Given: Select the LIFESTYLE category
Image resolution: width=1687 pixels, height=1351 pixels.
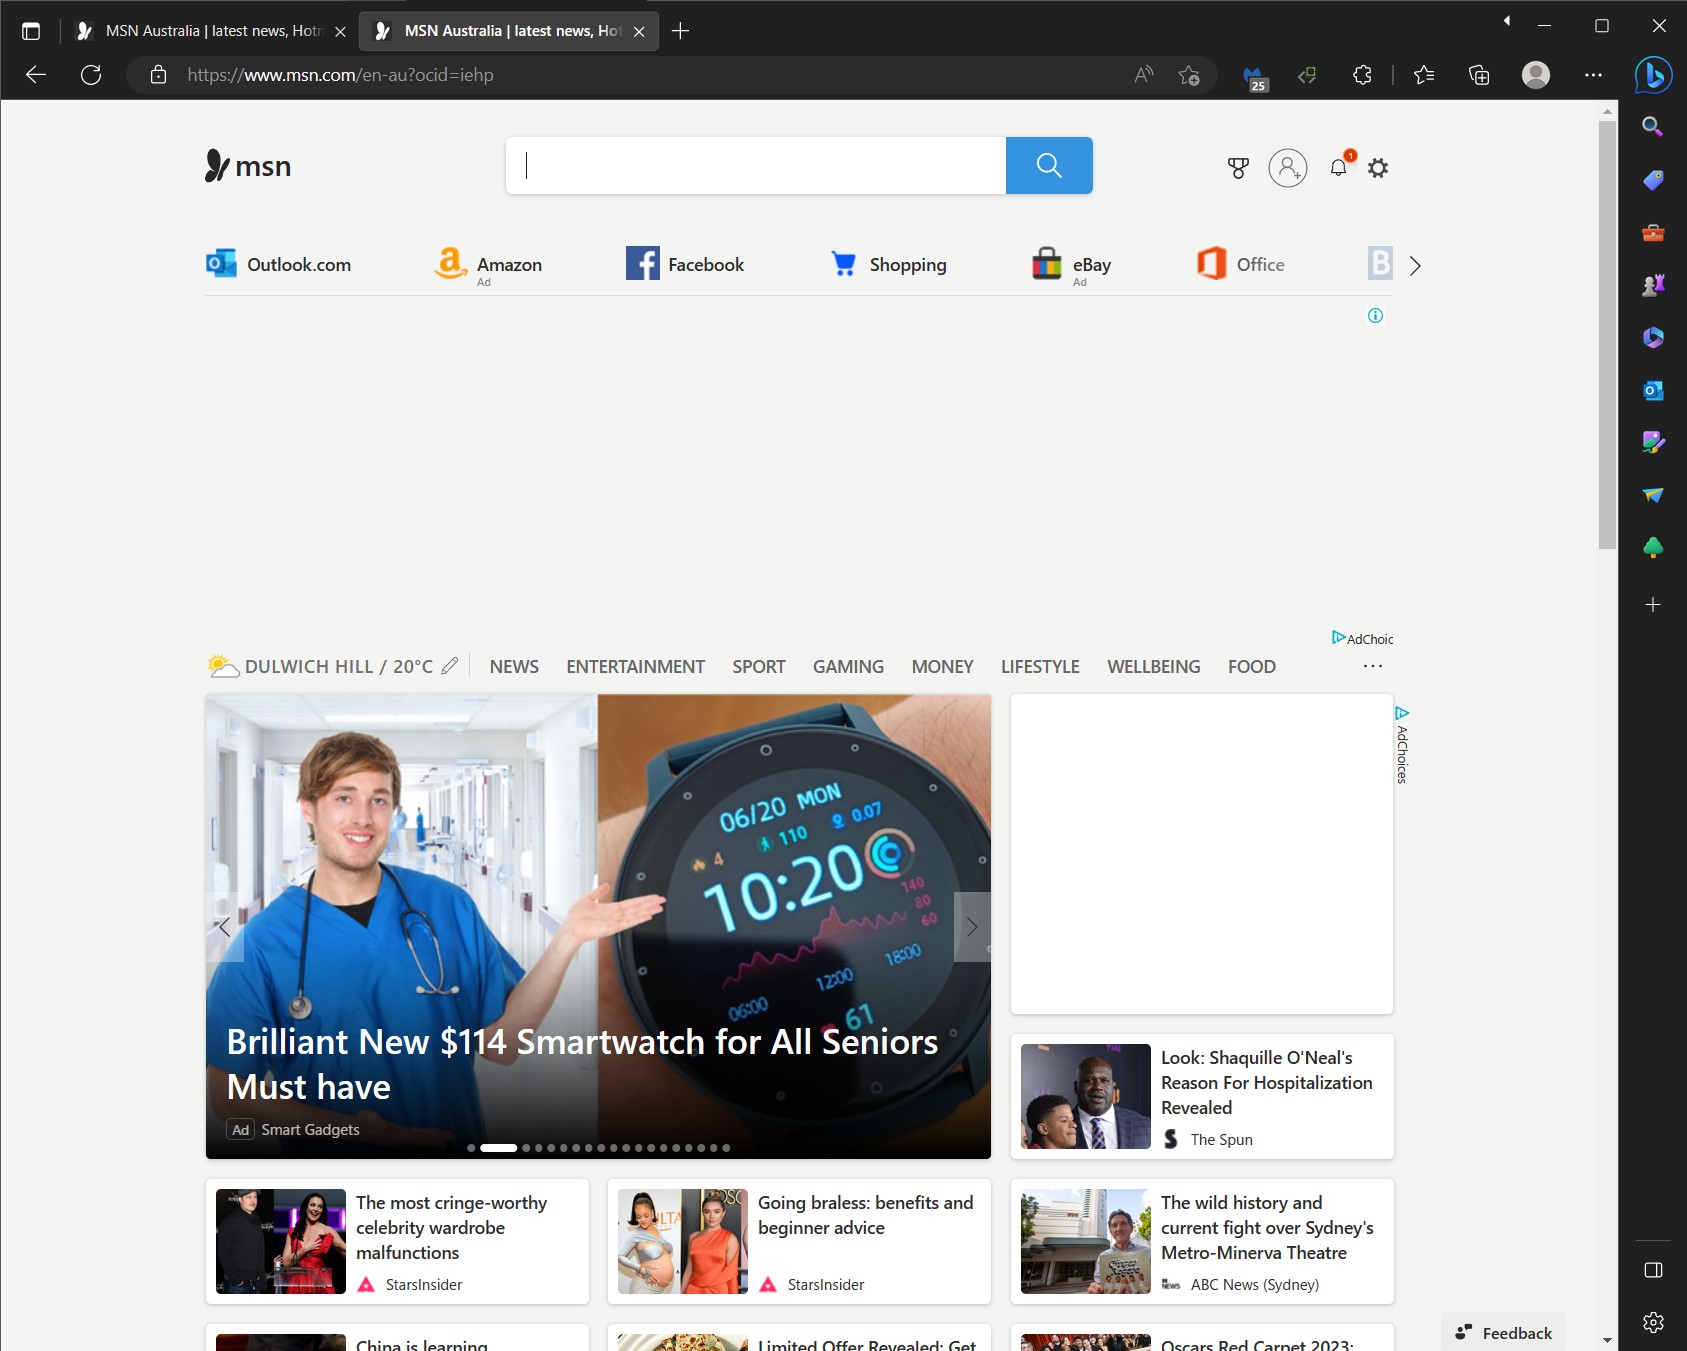Looking at the screenshot, I should (1040, 667).
